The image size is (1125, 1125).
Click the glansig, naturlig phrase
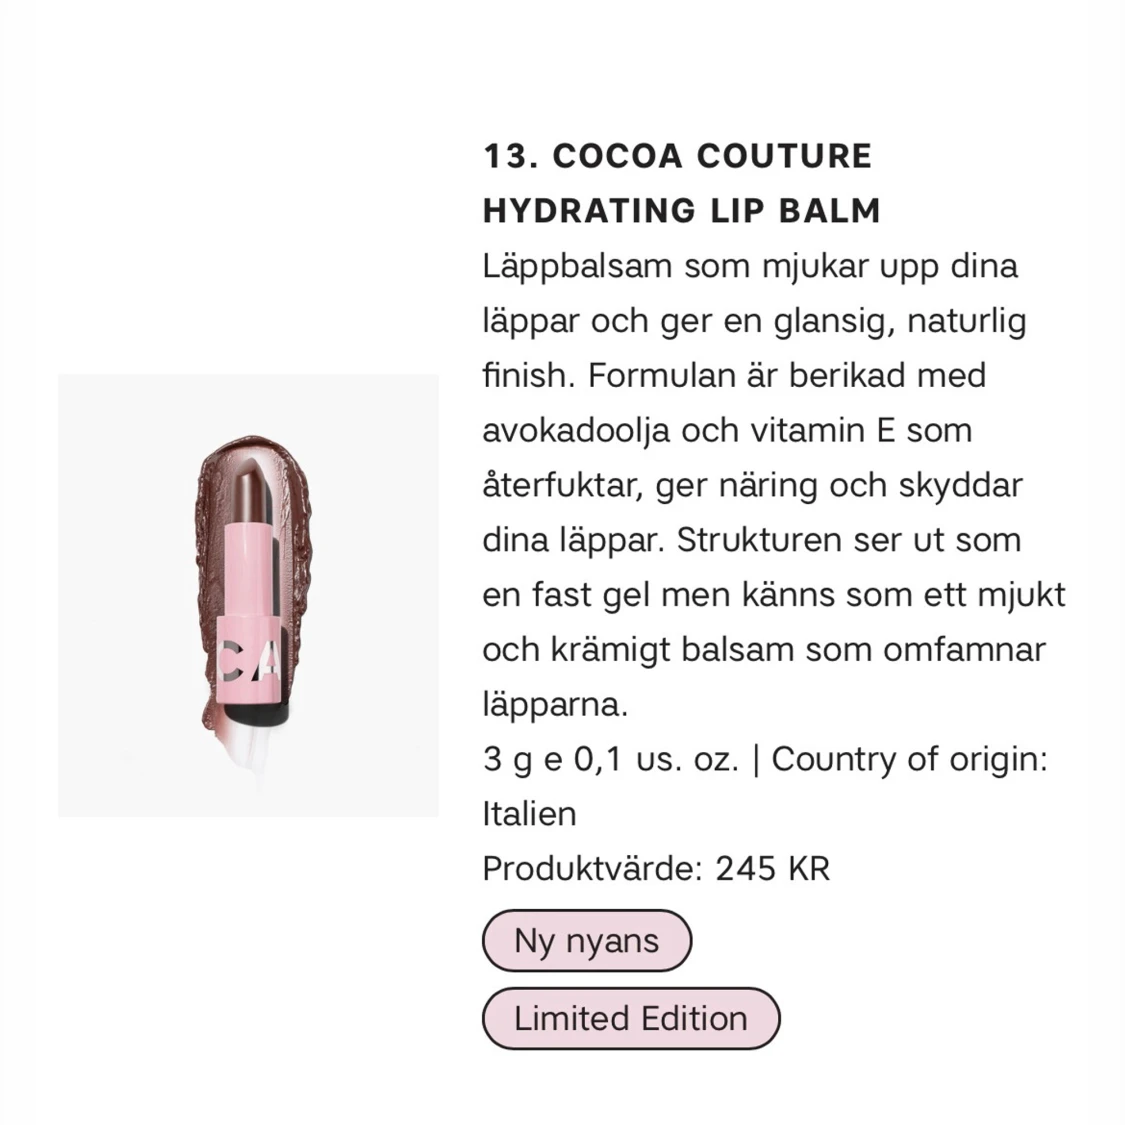point(900,321)
